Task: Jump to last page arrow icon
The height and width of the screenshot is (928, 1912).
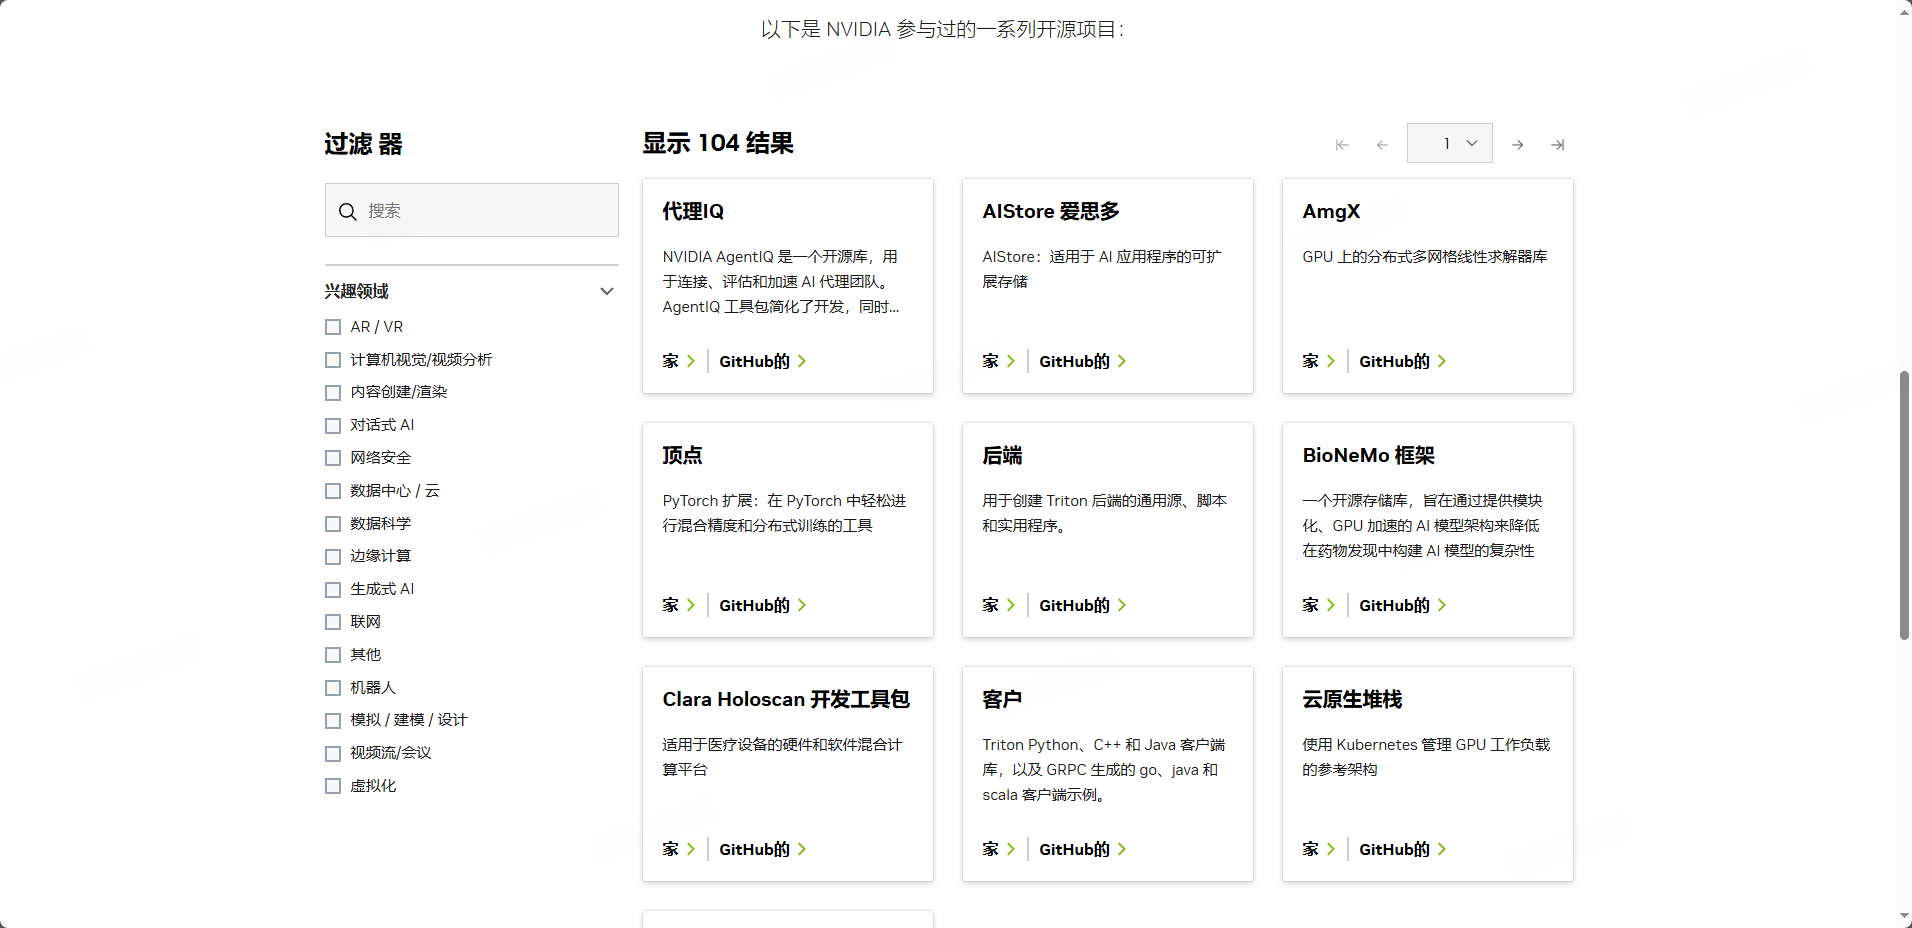Action: click(x=1558, y=145)
